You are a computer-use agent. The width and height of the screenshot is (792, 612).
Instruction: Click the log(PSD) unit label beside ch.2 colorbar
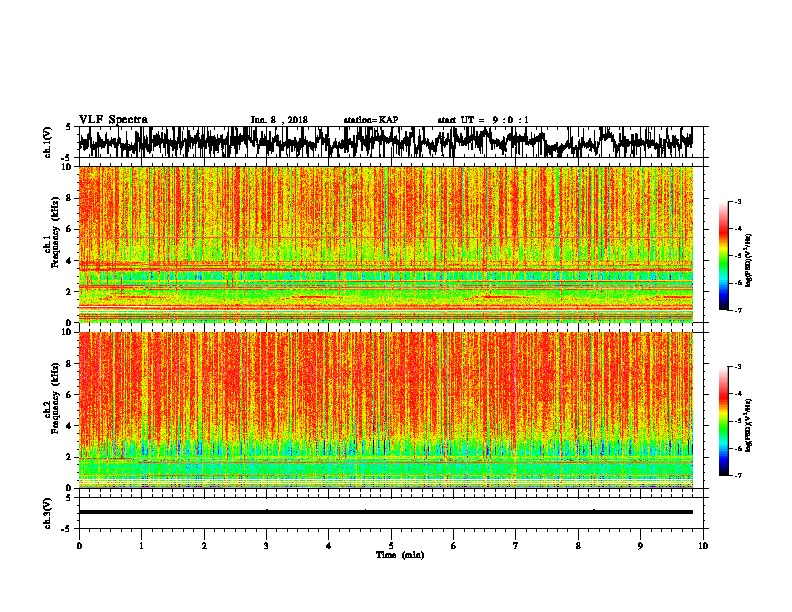point(749,425)
